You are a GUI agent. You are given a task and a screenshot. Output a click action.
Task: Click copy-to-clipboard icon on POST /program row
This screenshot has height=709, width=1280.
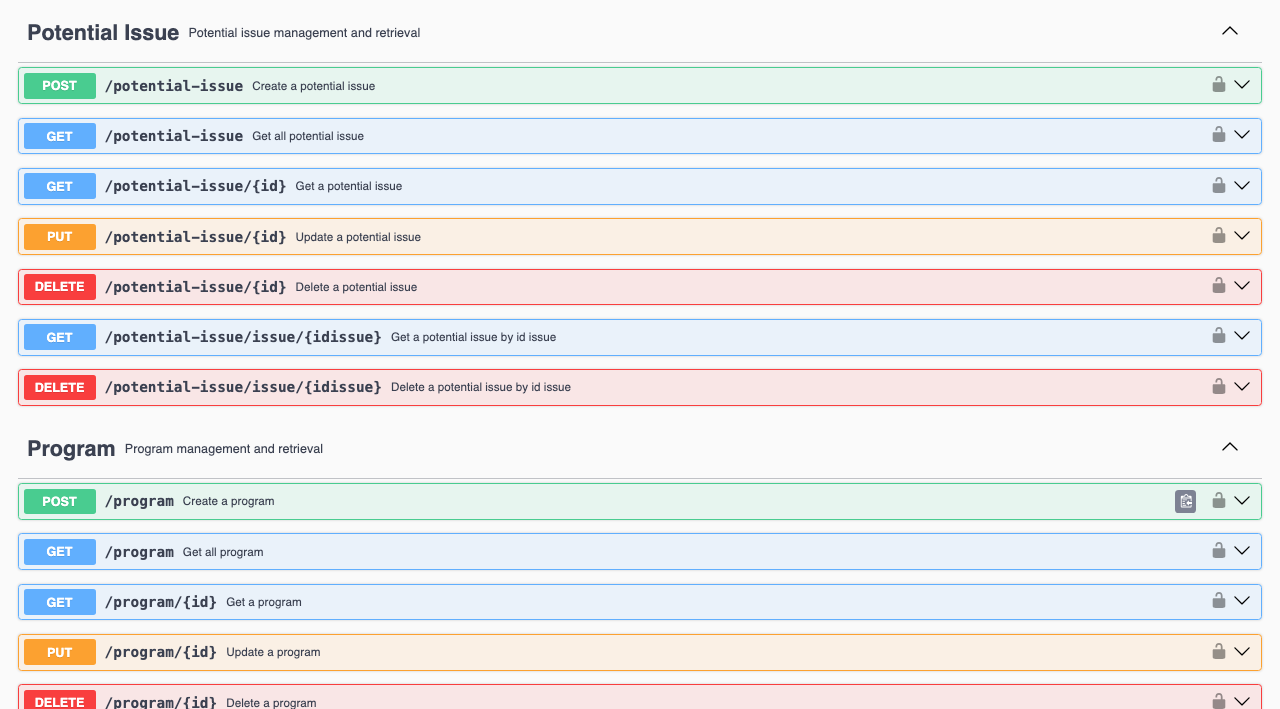coord(1185,501)
